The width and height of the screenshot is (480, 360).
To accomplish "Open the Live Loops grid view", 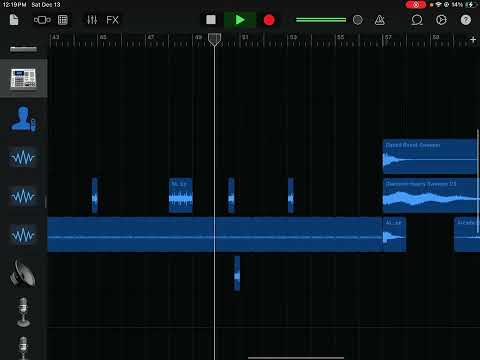I will click(63, 20).
